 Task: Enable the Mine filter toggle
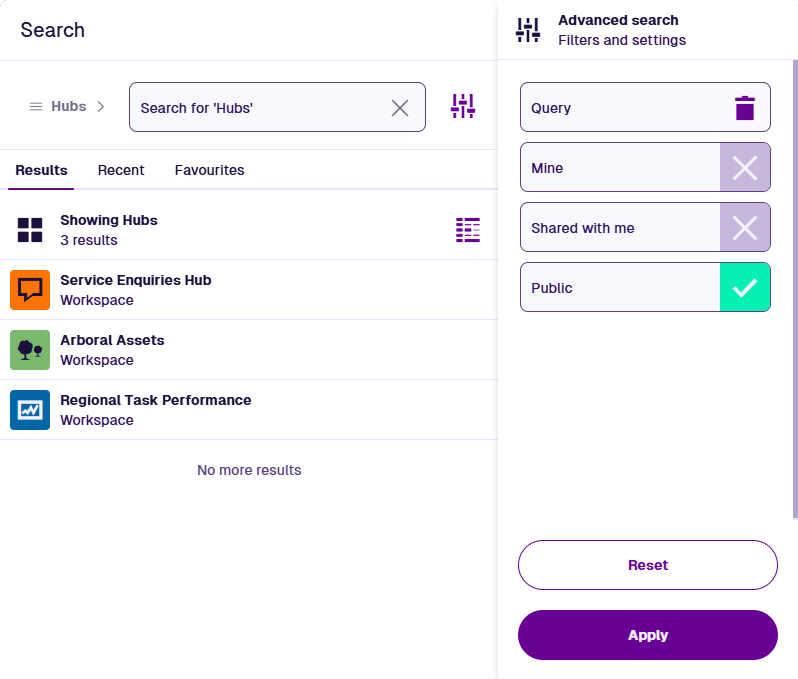click(x=745, y=168)
